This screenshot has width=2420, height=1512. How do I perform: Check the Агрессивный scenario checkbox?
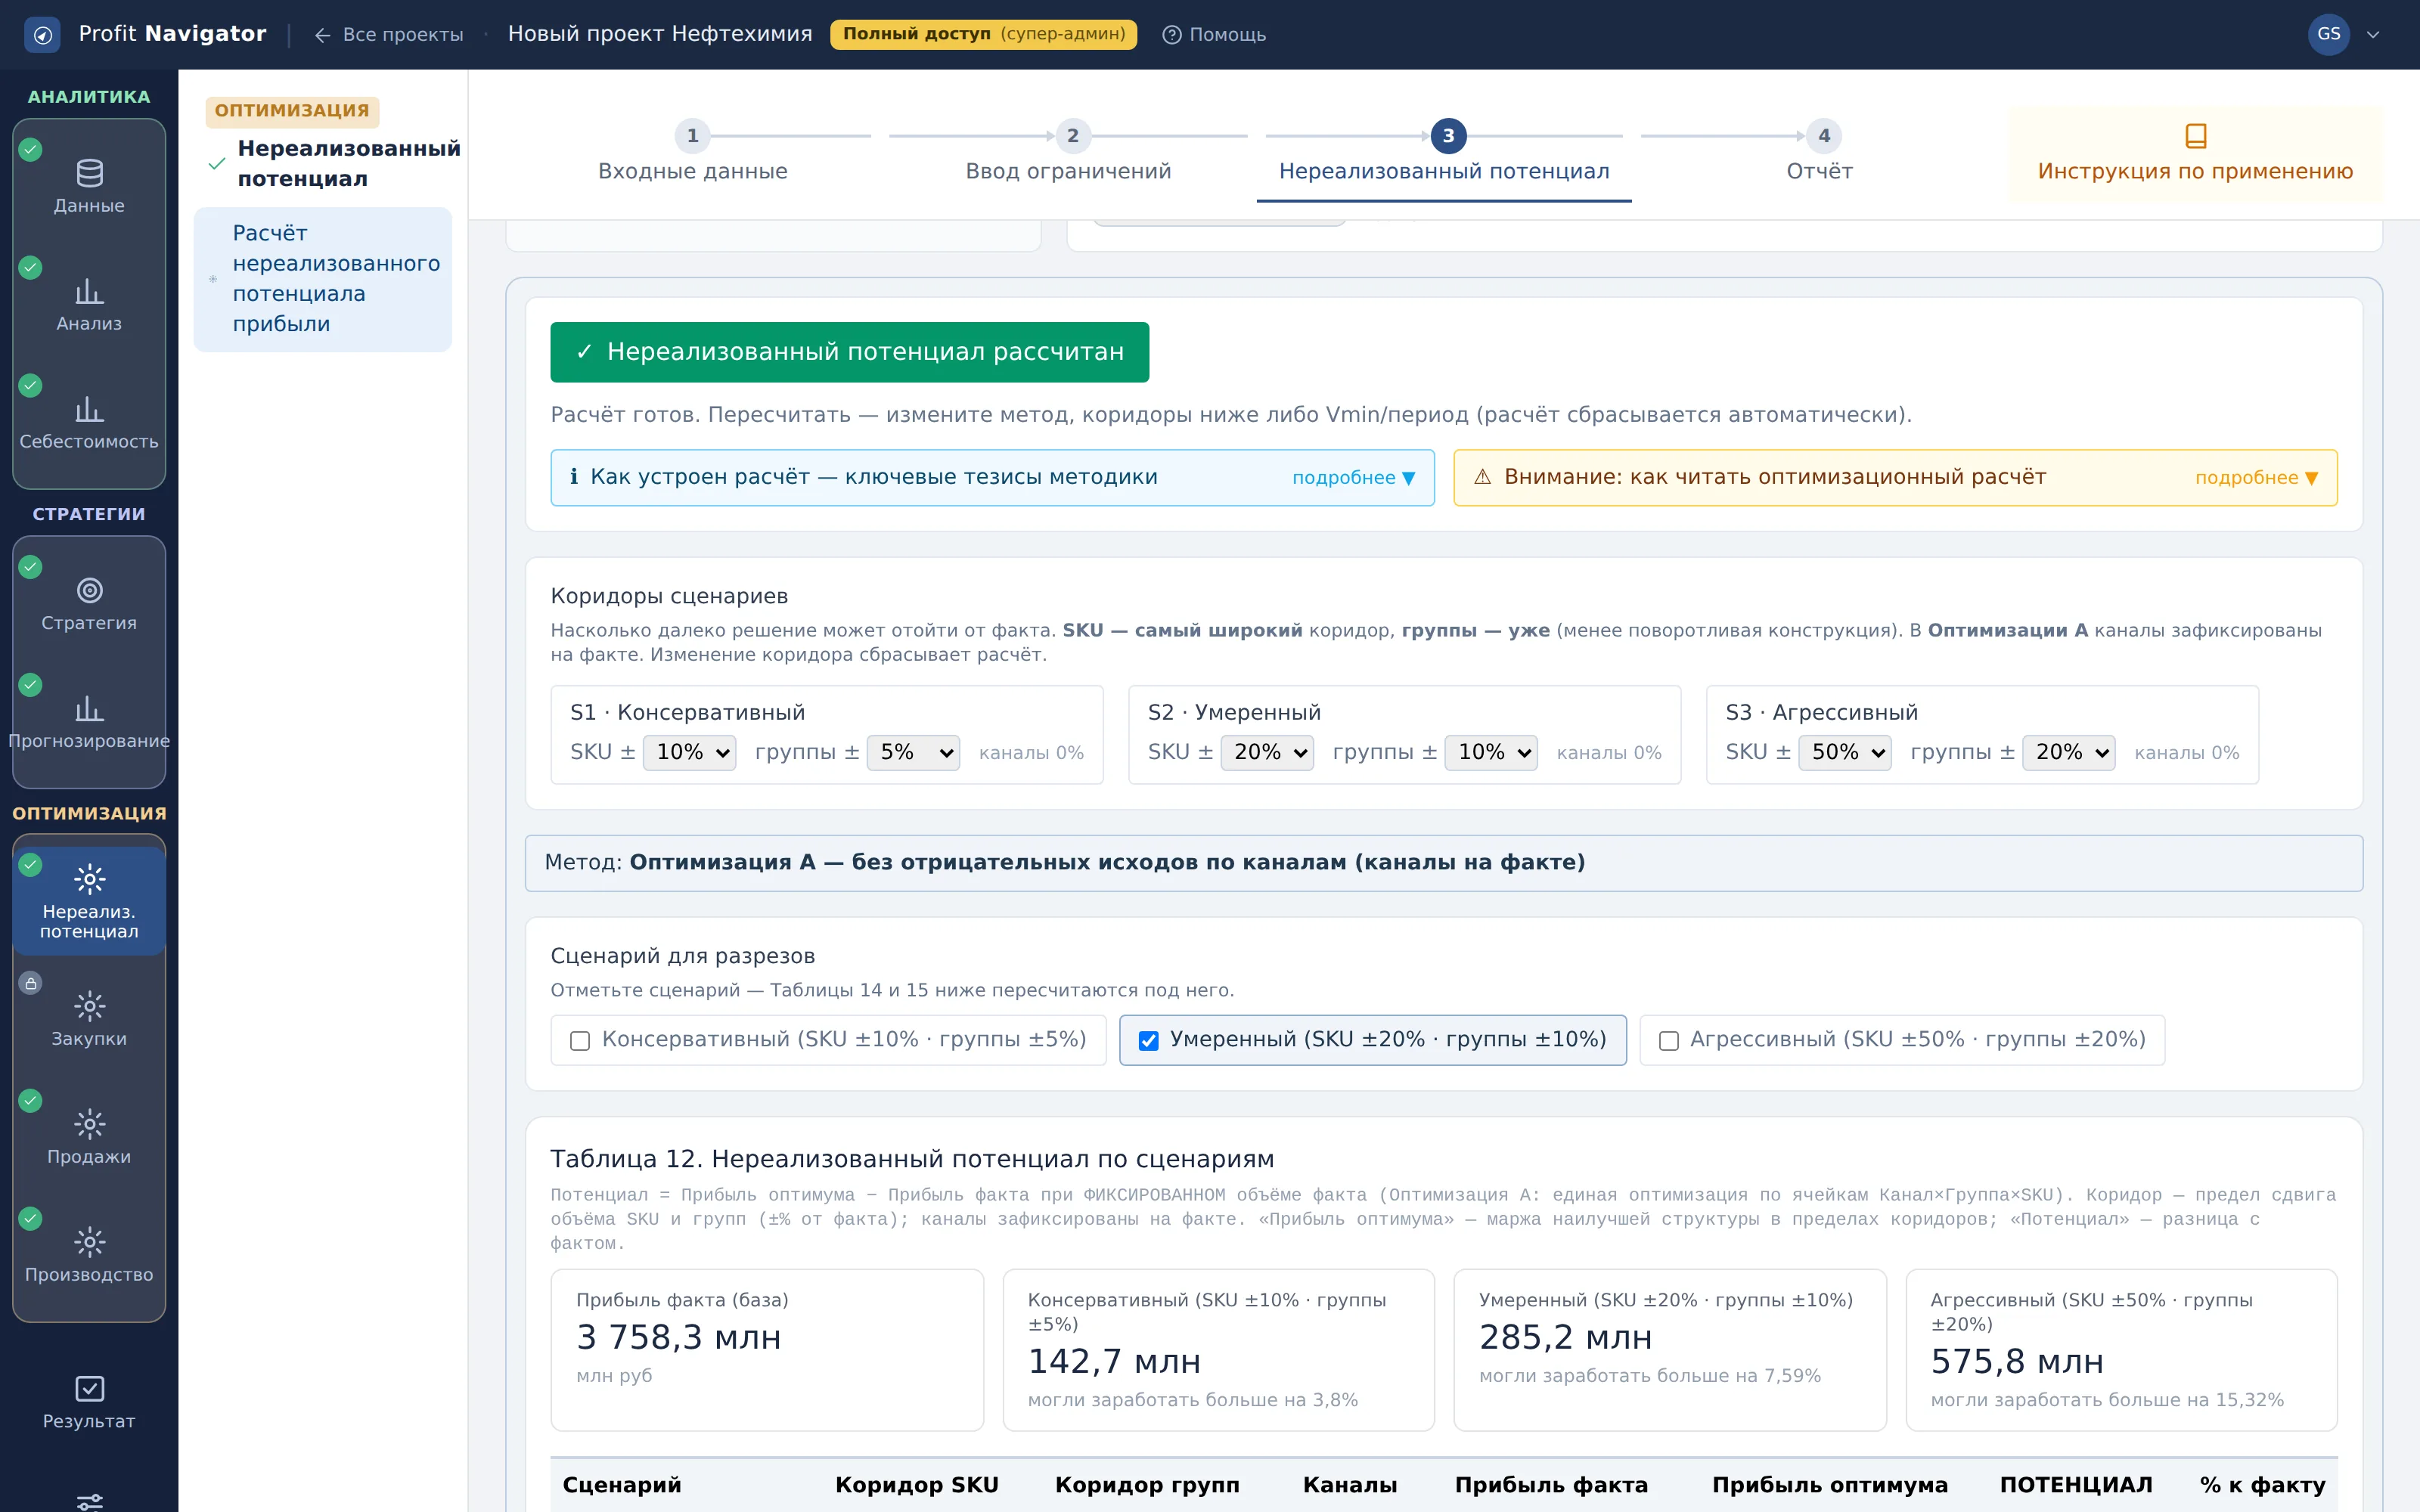[1668, 1041]
